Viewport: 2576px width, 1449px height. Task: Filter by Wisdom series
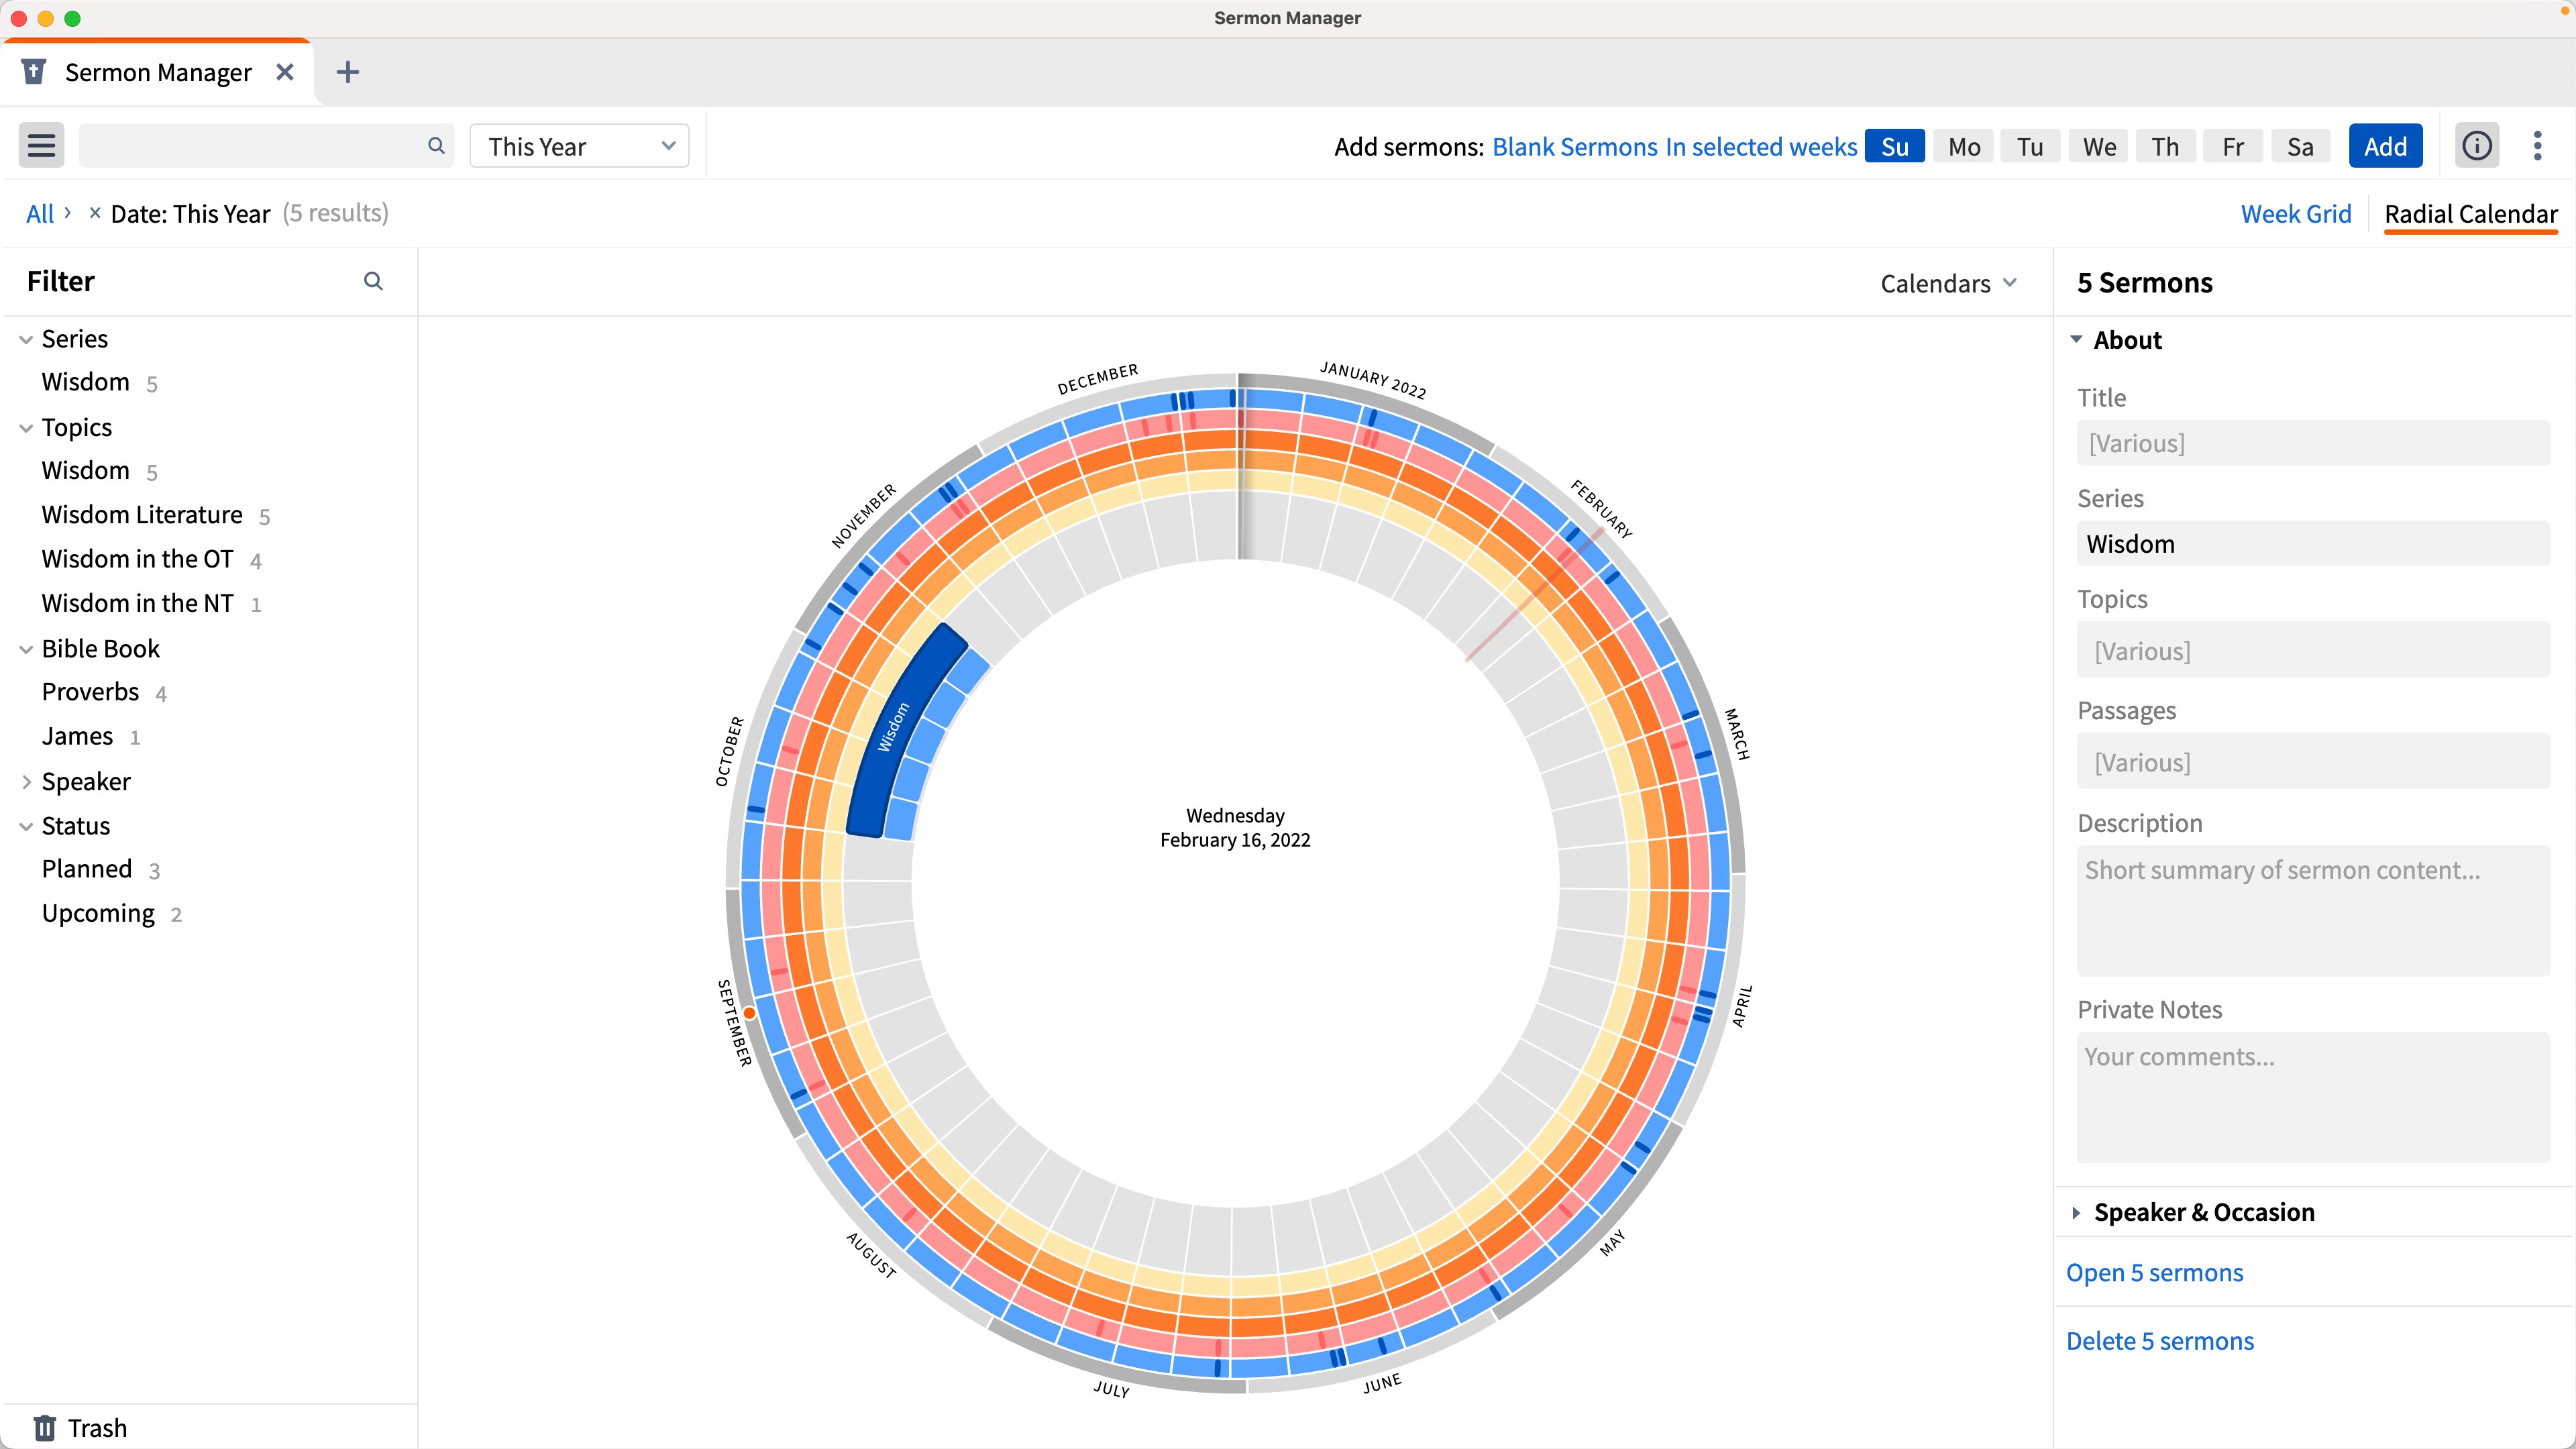tap(85, 382)
